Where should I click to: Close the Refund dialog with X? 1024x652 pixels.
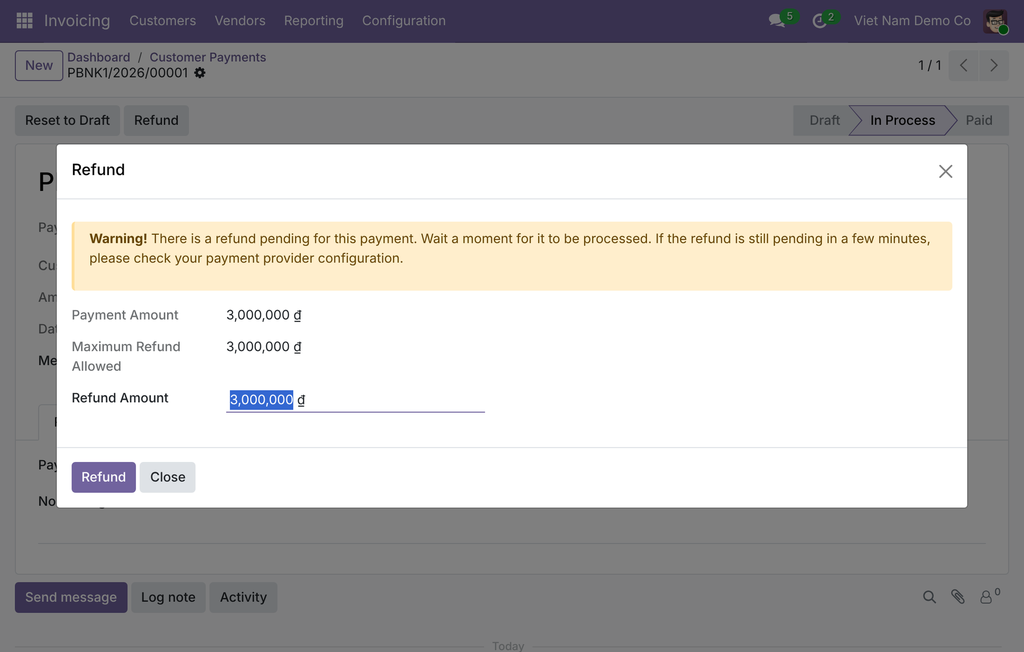(x=945, y=171)
